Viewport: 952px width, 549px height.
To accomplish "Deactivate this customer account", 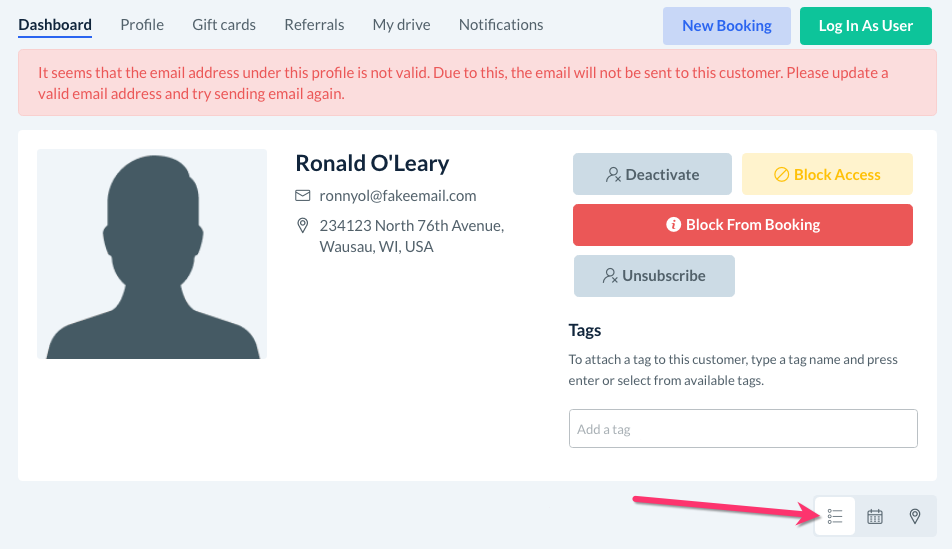I will [652, 174].
